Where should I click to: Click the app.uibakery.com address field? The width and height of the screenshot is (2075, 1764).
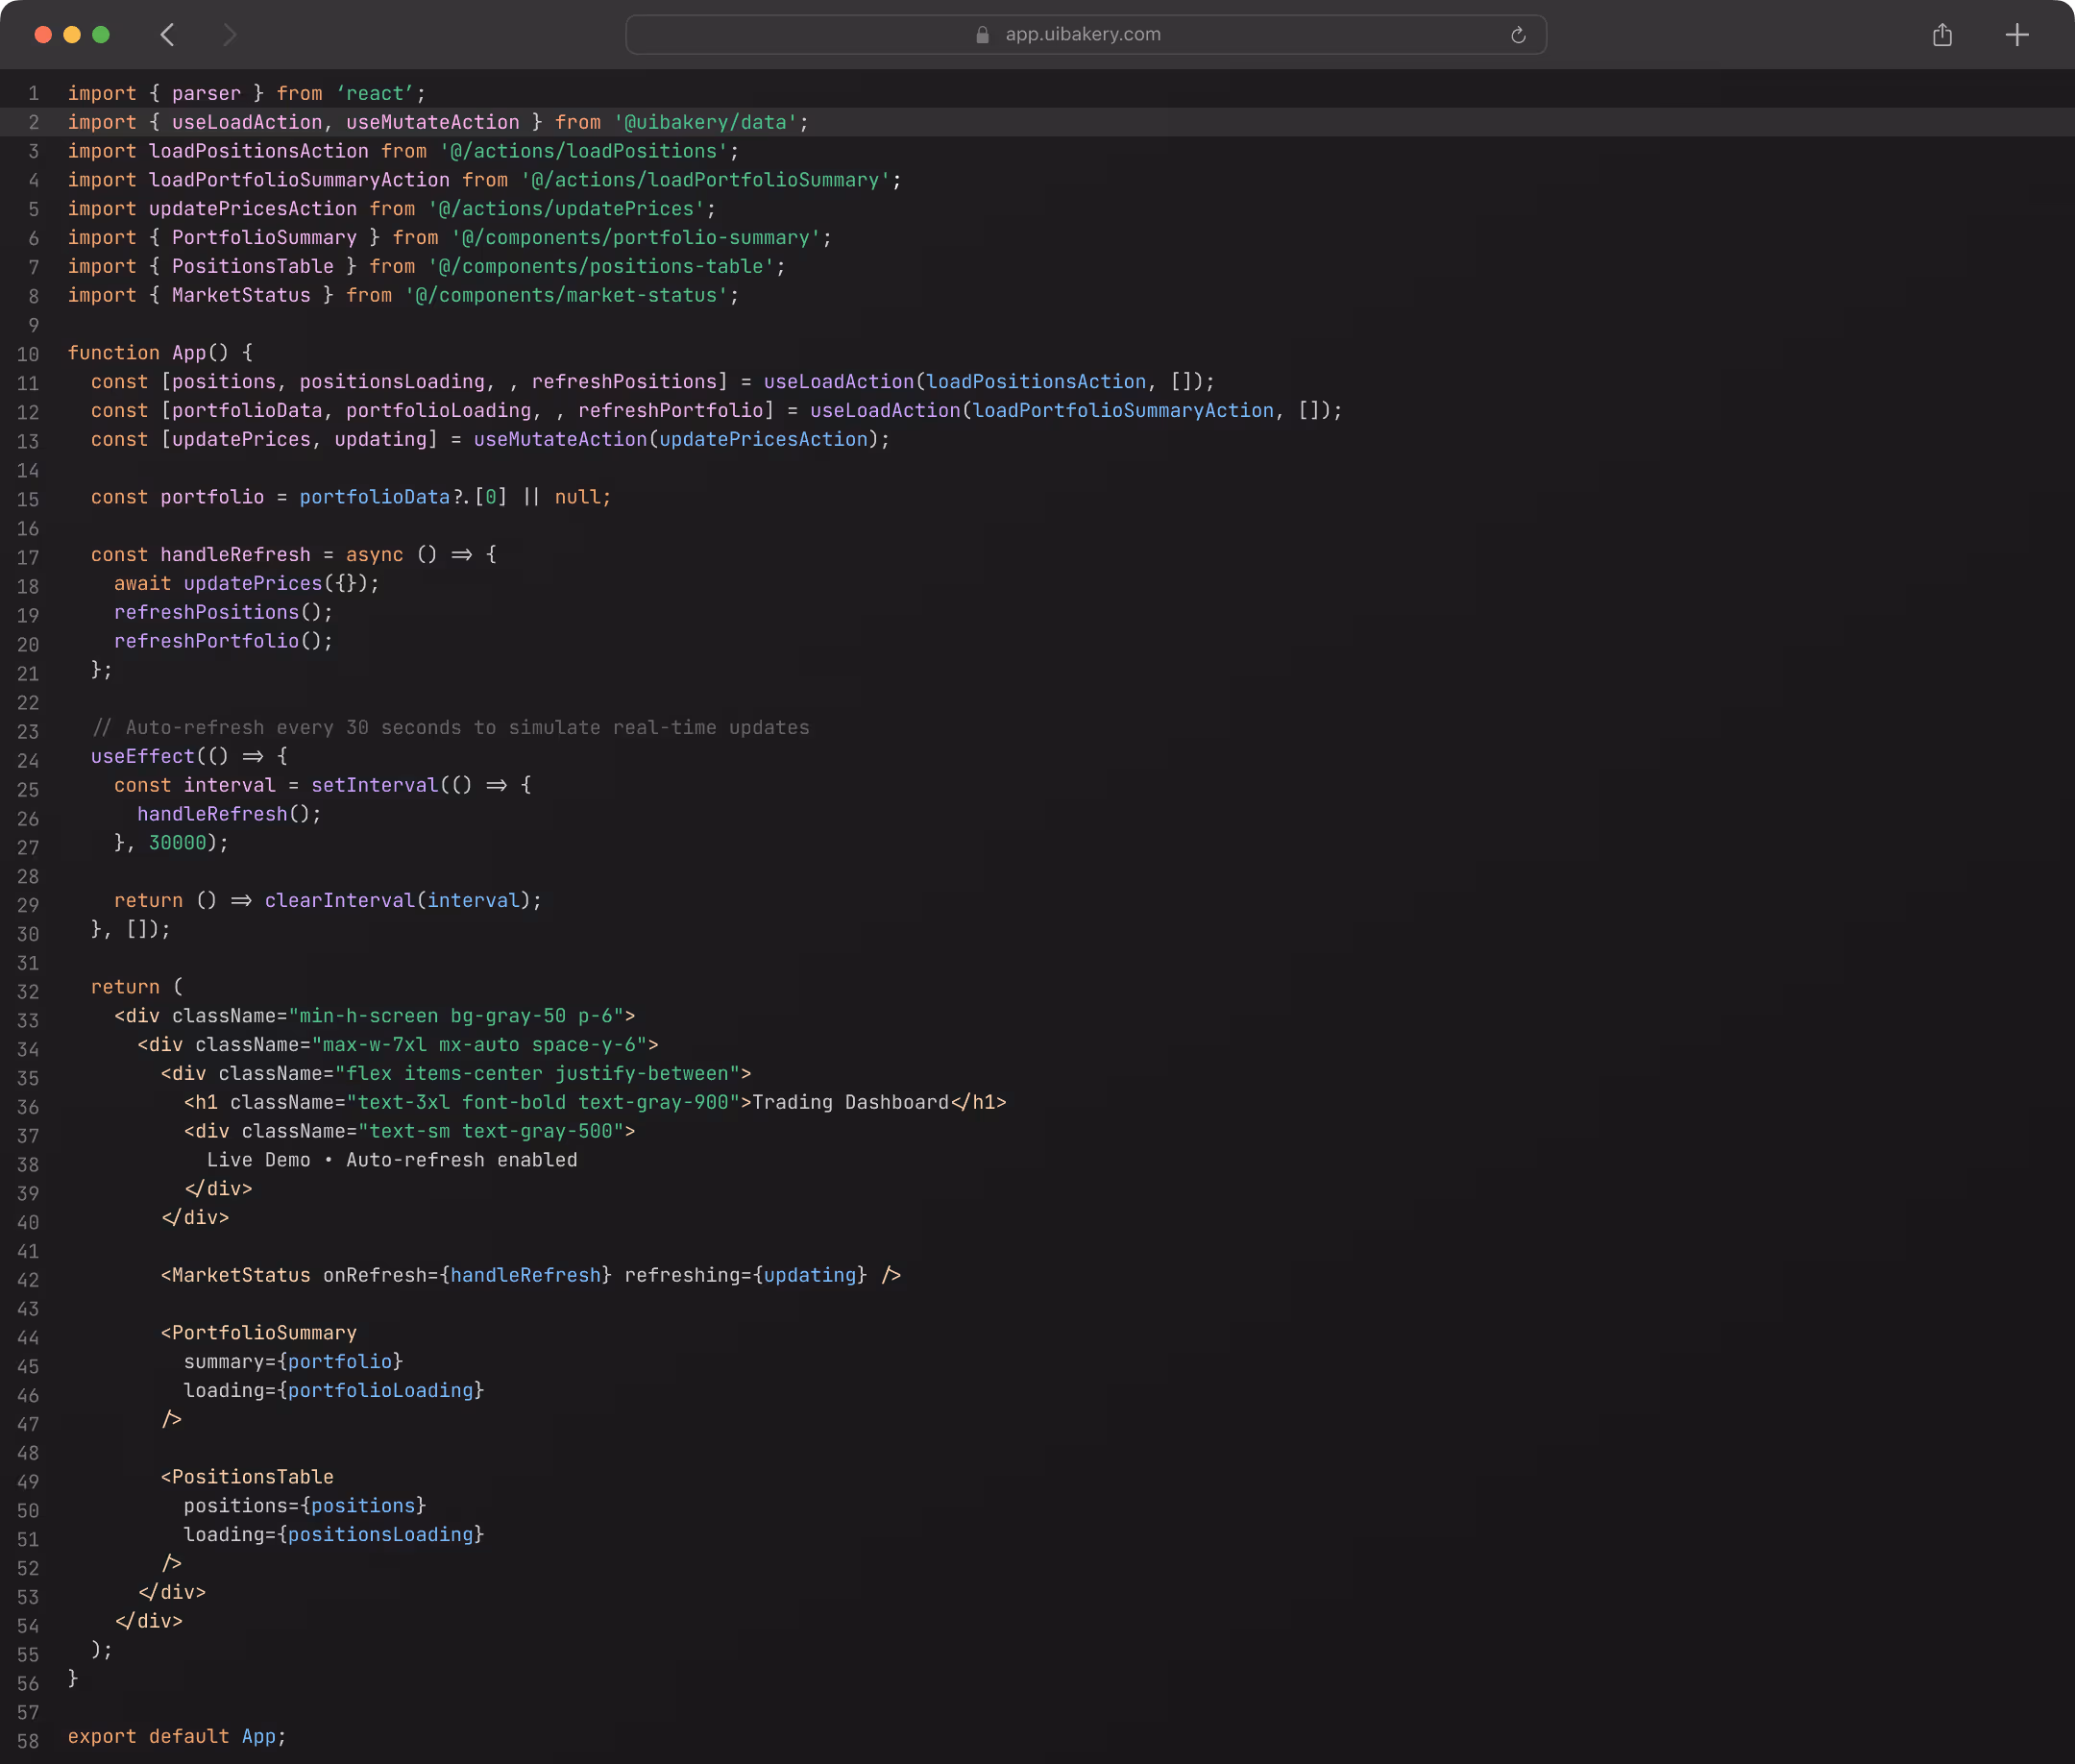[x=1083, y=35]
